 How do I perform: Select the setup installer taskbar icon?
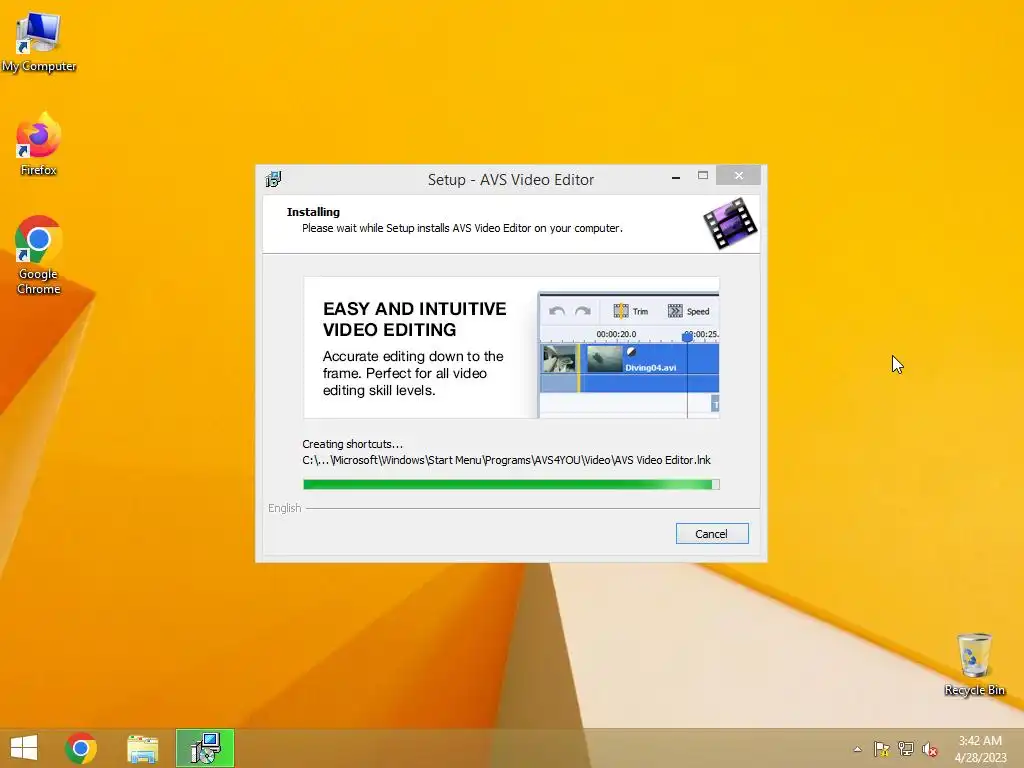[x=205, y=748]
